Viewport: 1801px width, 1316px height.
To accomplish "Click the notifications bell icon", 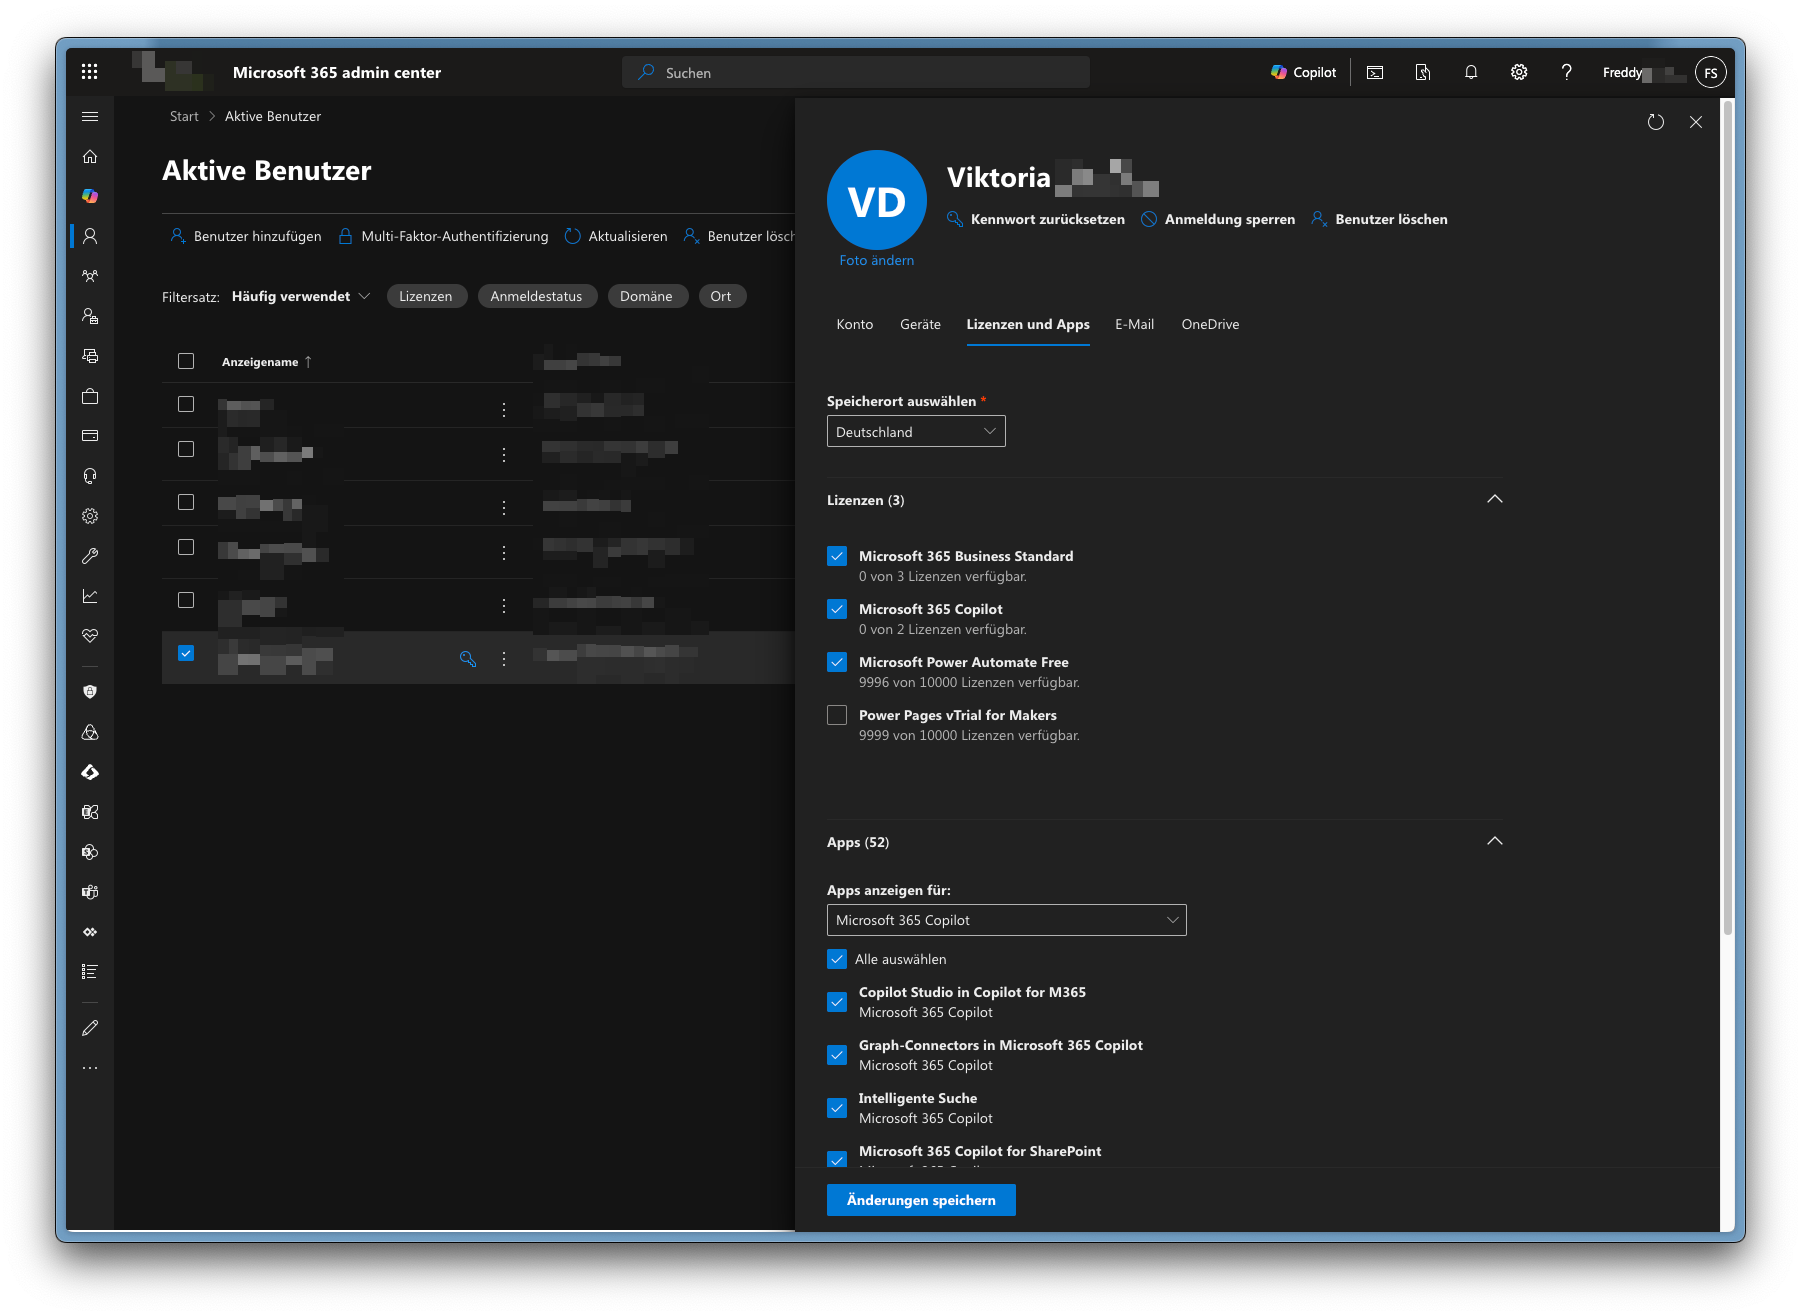I will (x=1471, y=72).
